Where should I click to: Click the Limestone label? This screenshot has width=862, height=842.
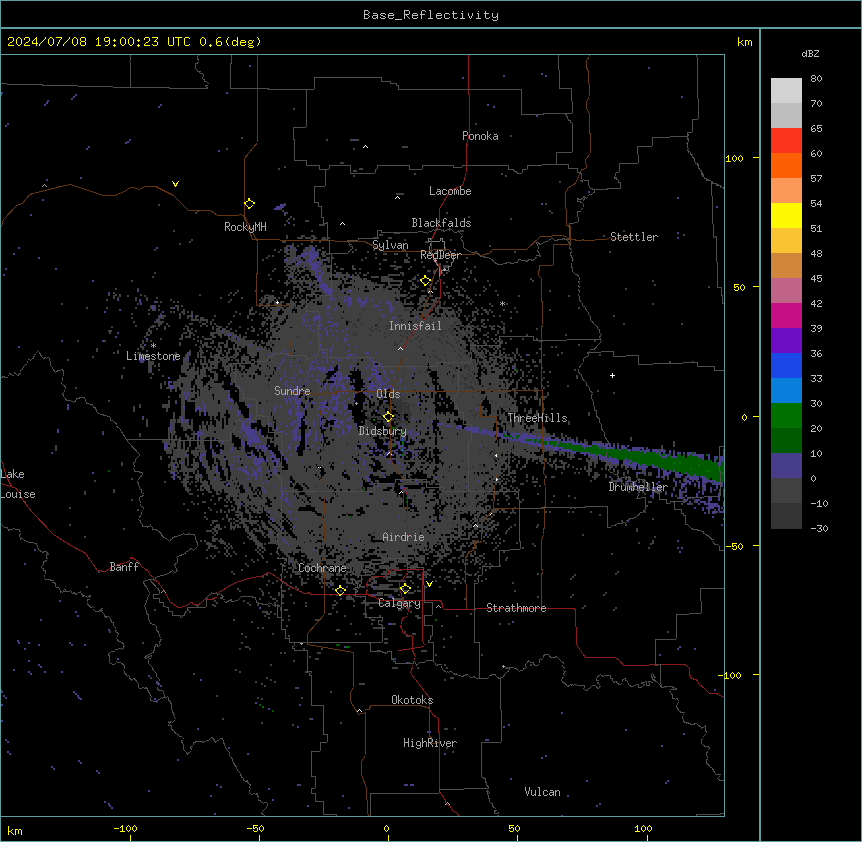point(153,356)
